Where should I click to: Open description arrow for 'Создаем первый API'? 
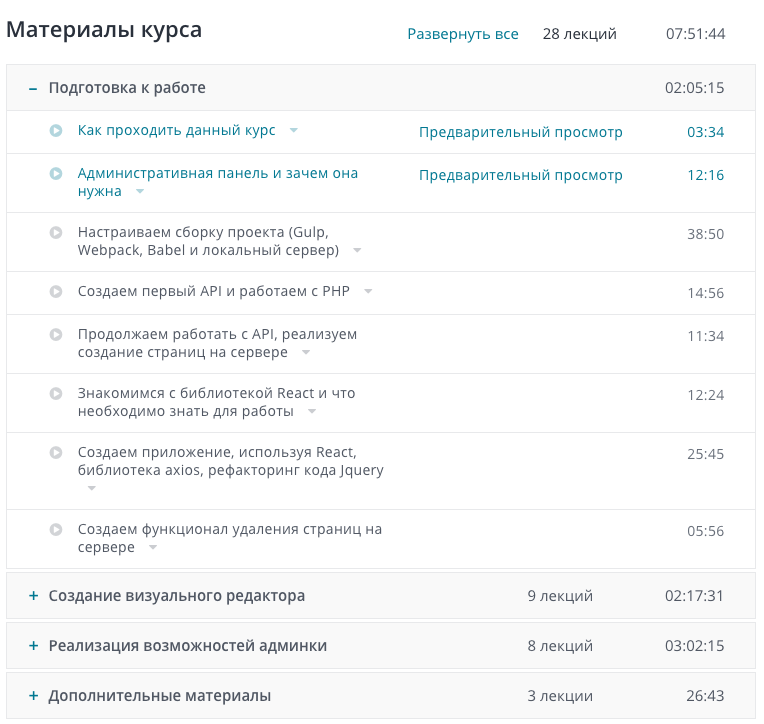(368, 292)
